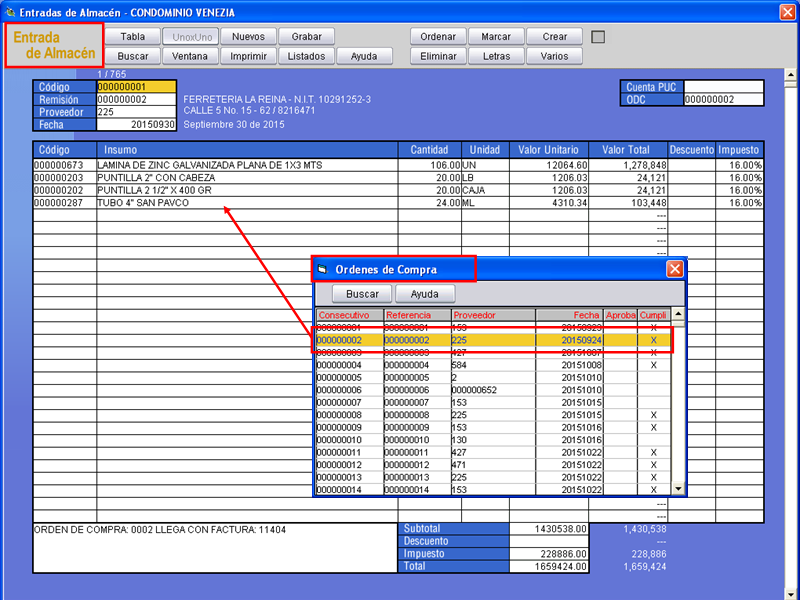Image resolution: width=800 pixels, height=600 pixels.
Task: Click the order list scroll down arrow
Action: click(x=678, y=488)
